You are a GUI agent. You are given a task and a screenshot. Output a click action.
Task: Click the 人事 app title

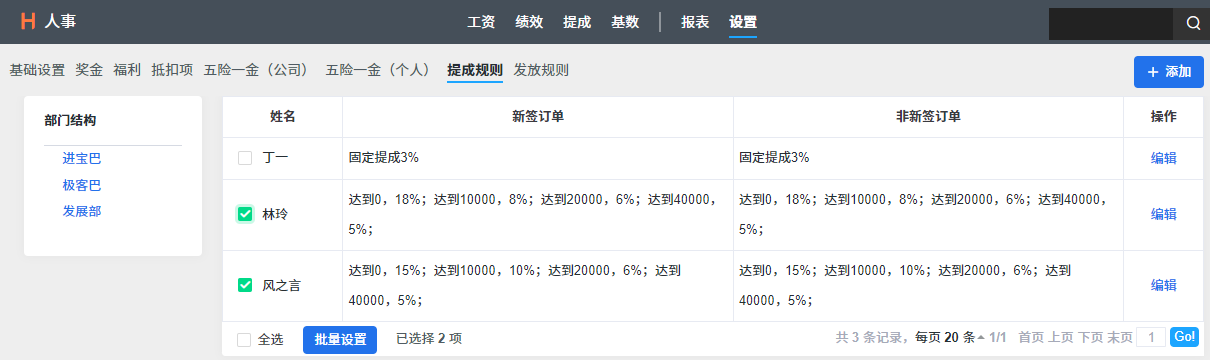pos(60,21)
